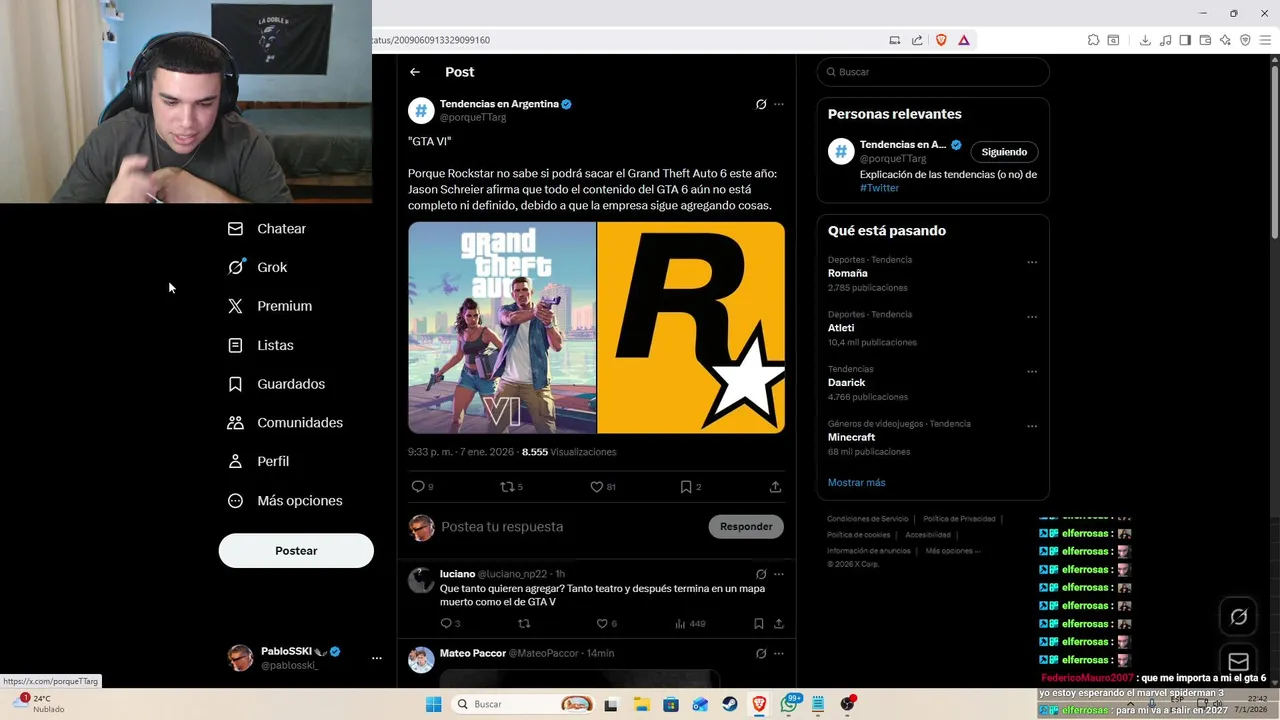Click the Grok icon on Mateo Paccor's reply
The width and height of the screenshot is (1280, 720).
[761, 653]
